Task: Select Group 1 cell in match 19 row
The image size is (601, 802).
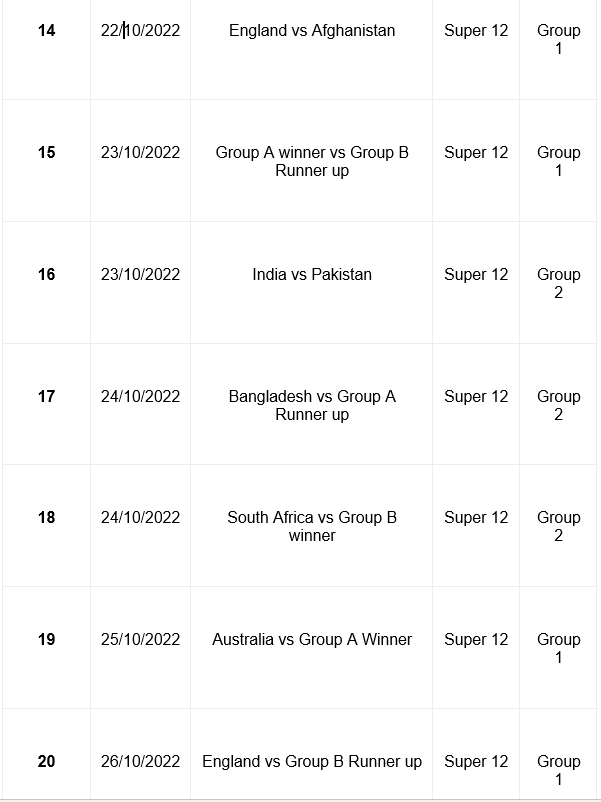Action: tap(558, 647)
